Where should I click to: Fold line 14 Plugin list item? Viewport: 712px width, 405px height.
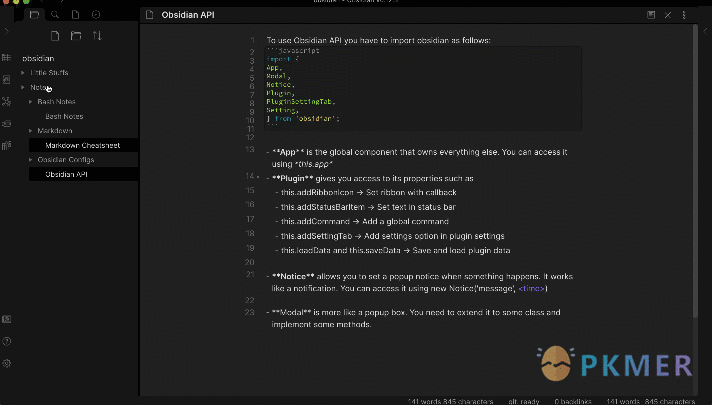click(x=258, y=177)
